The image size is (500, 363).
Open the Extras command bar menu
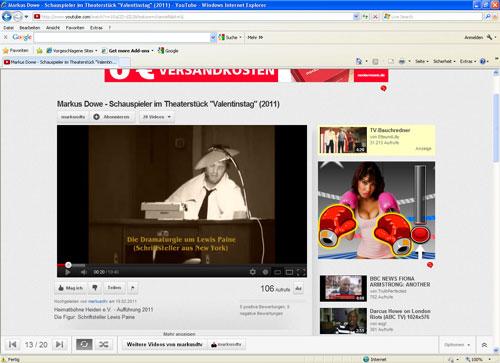468,61
